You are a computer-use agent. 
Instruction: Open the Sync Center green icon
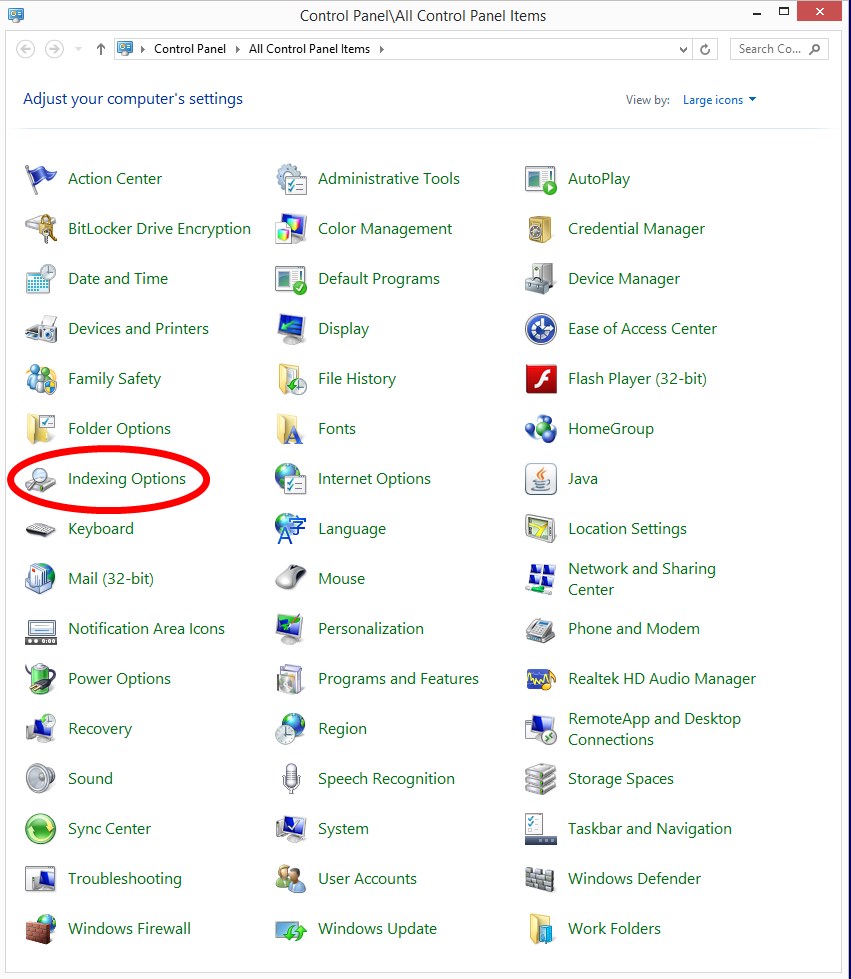(x=41, y=829)
